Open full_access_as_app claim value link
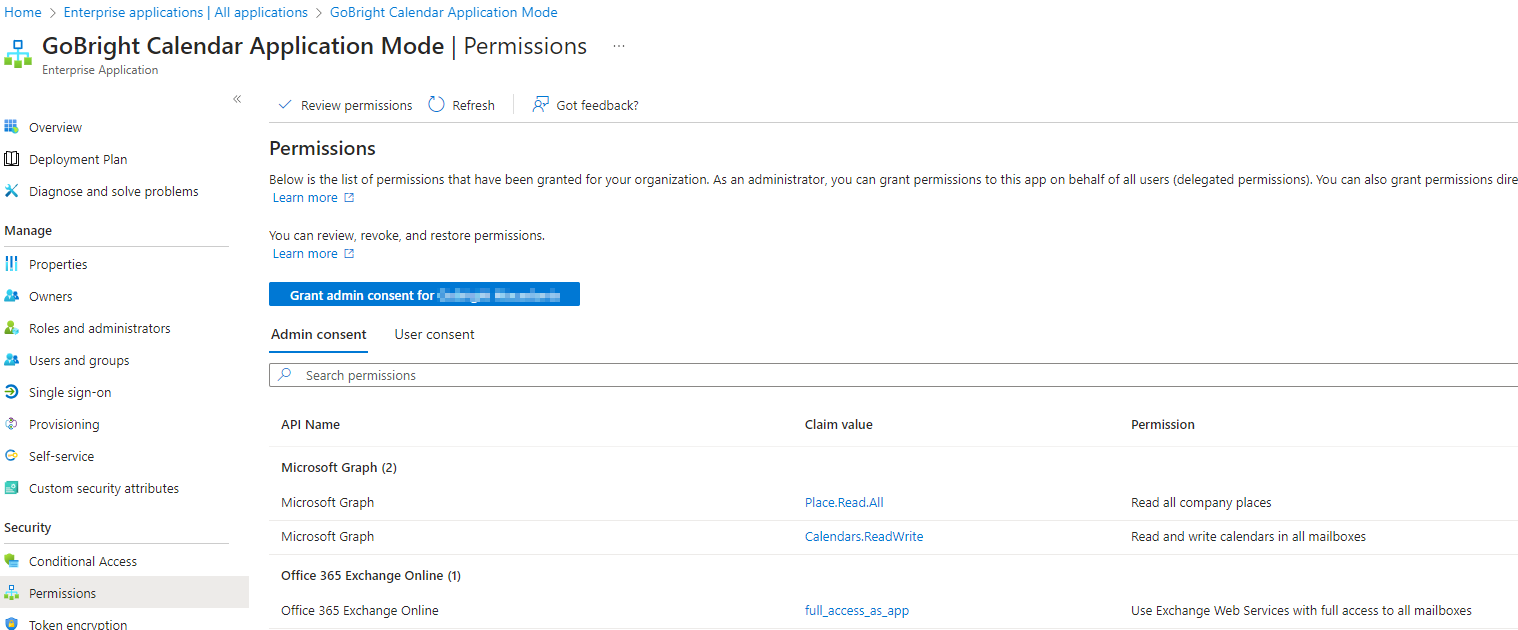 (x=856, y=611)
